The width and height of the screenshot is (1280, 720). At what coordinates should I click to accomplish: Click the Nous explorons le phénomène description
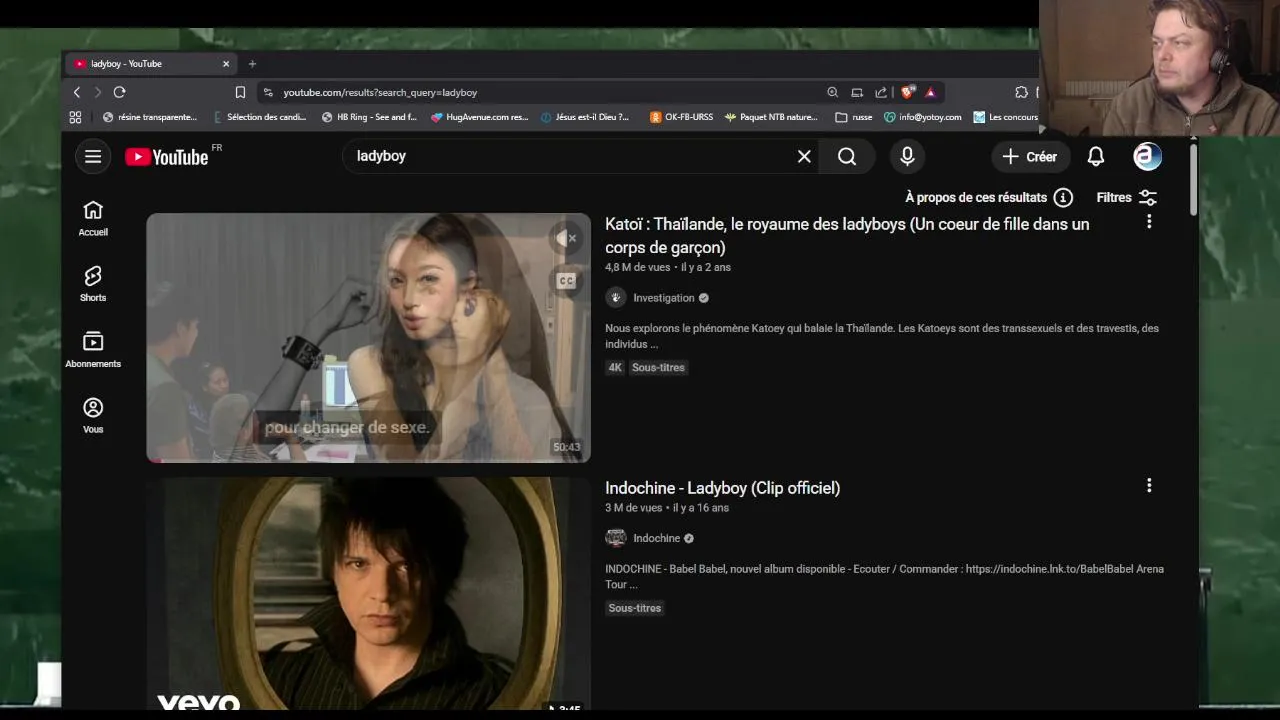point(882,335)
